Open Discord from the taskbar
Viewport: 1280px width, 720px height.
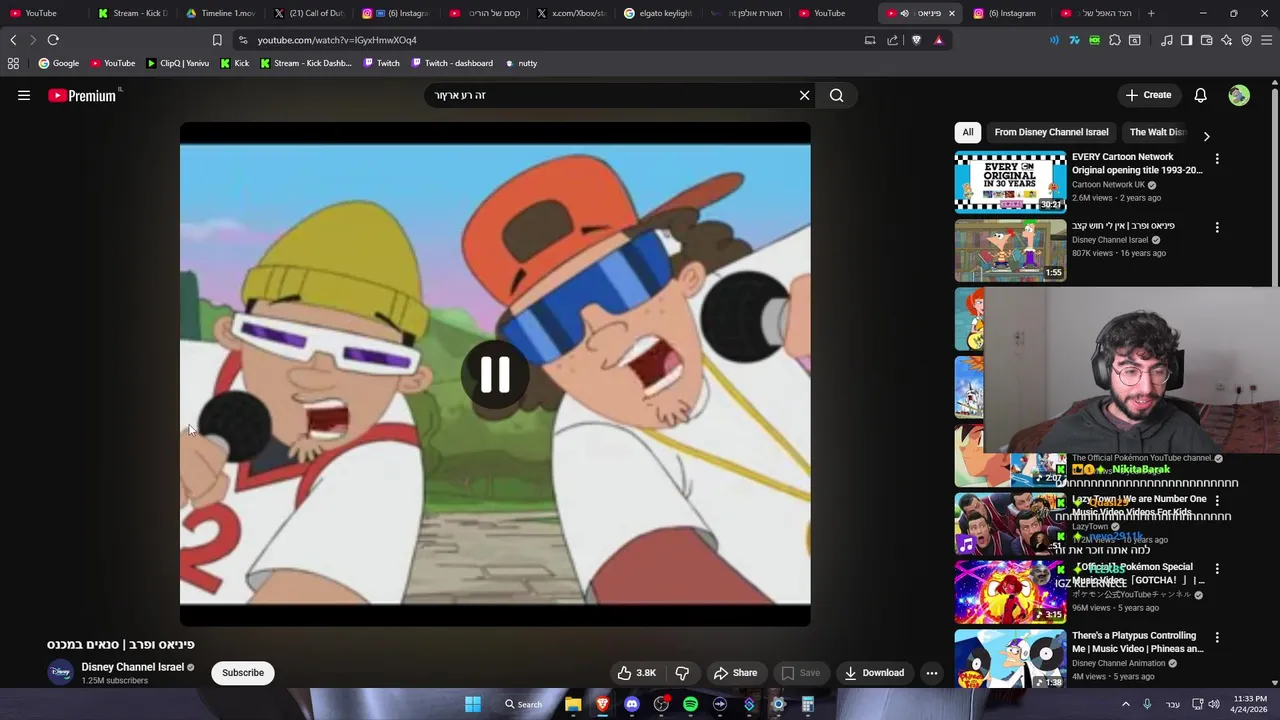coord(631,704)
